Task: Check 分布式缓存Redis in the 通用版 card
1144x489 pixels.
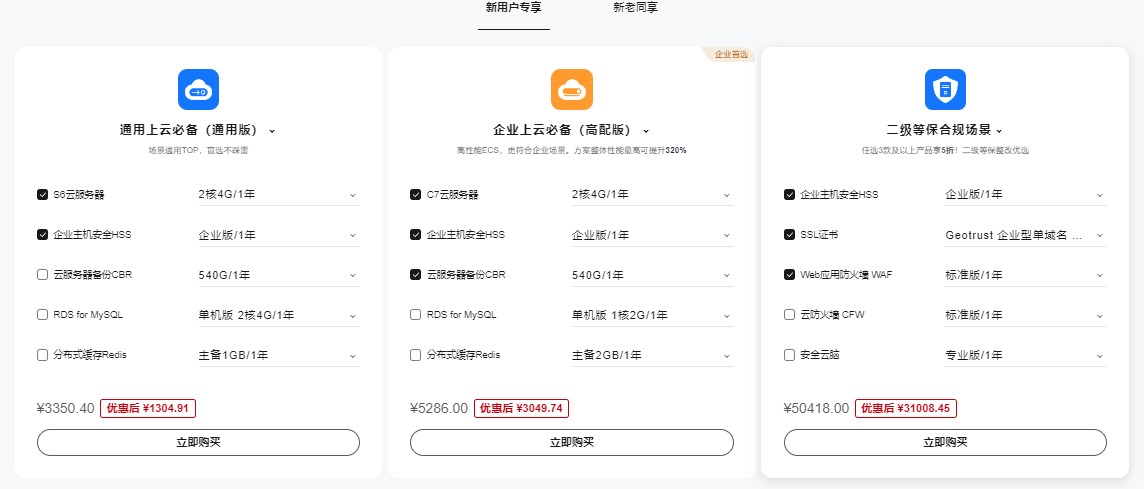Action: click(42, 355)
